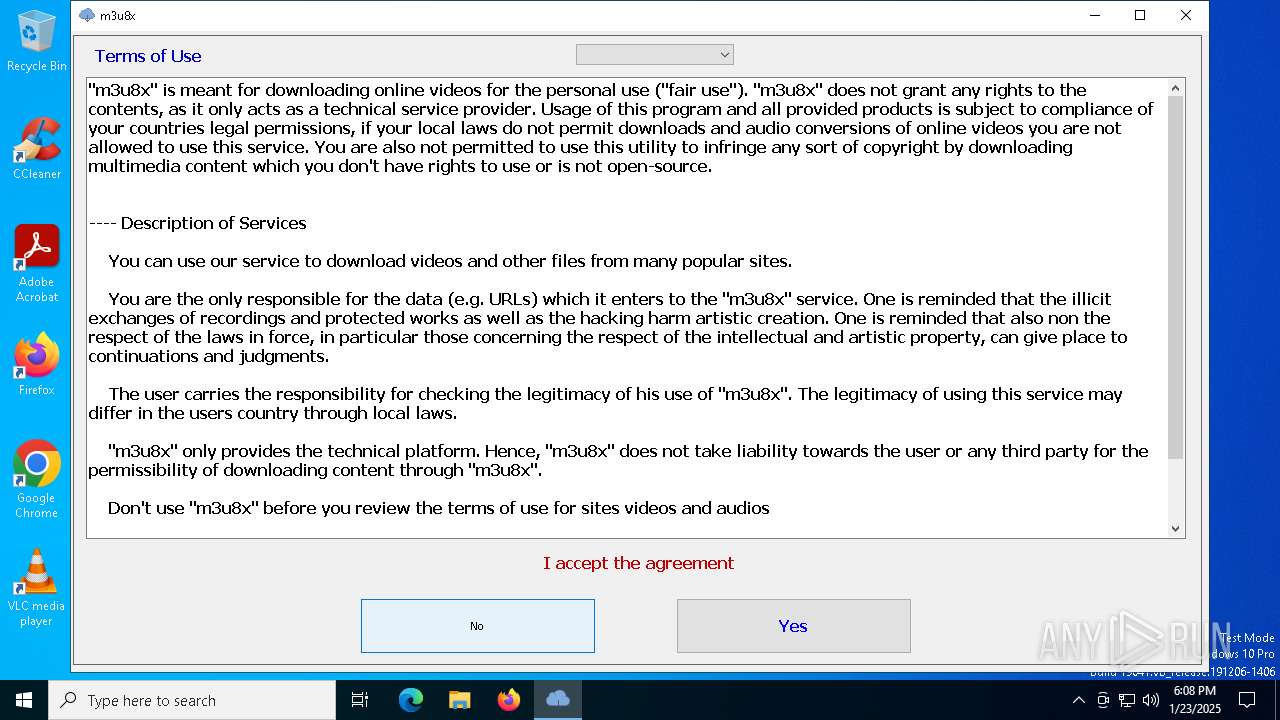
Task: Minimize the m3u8x window
Action: pos(1095,15)
